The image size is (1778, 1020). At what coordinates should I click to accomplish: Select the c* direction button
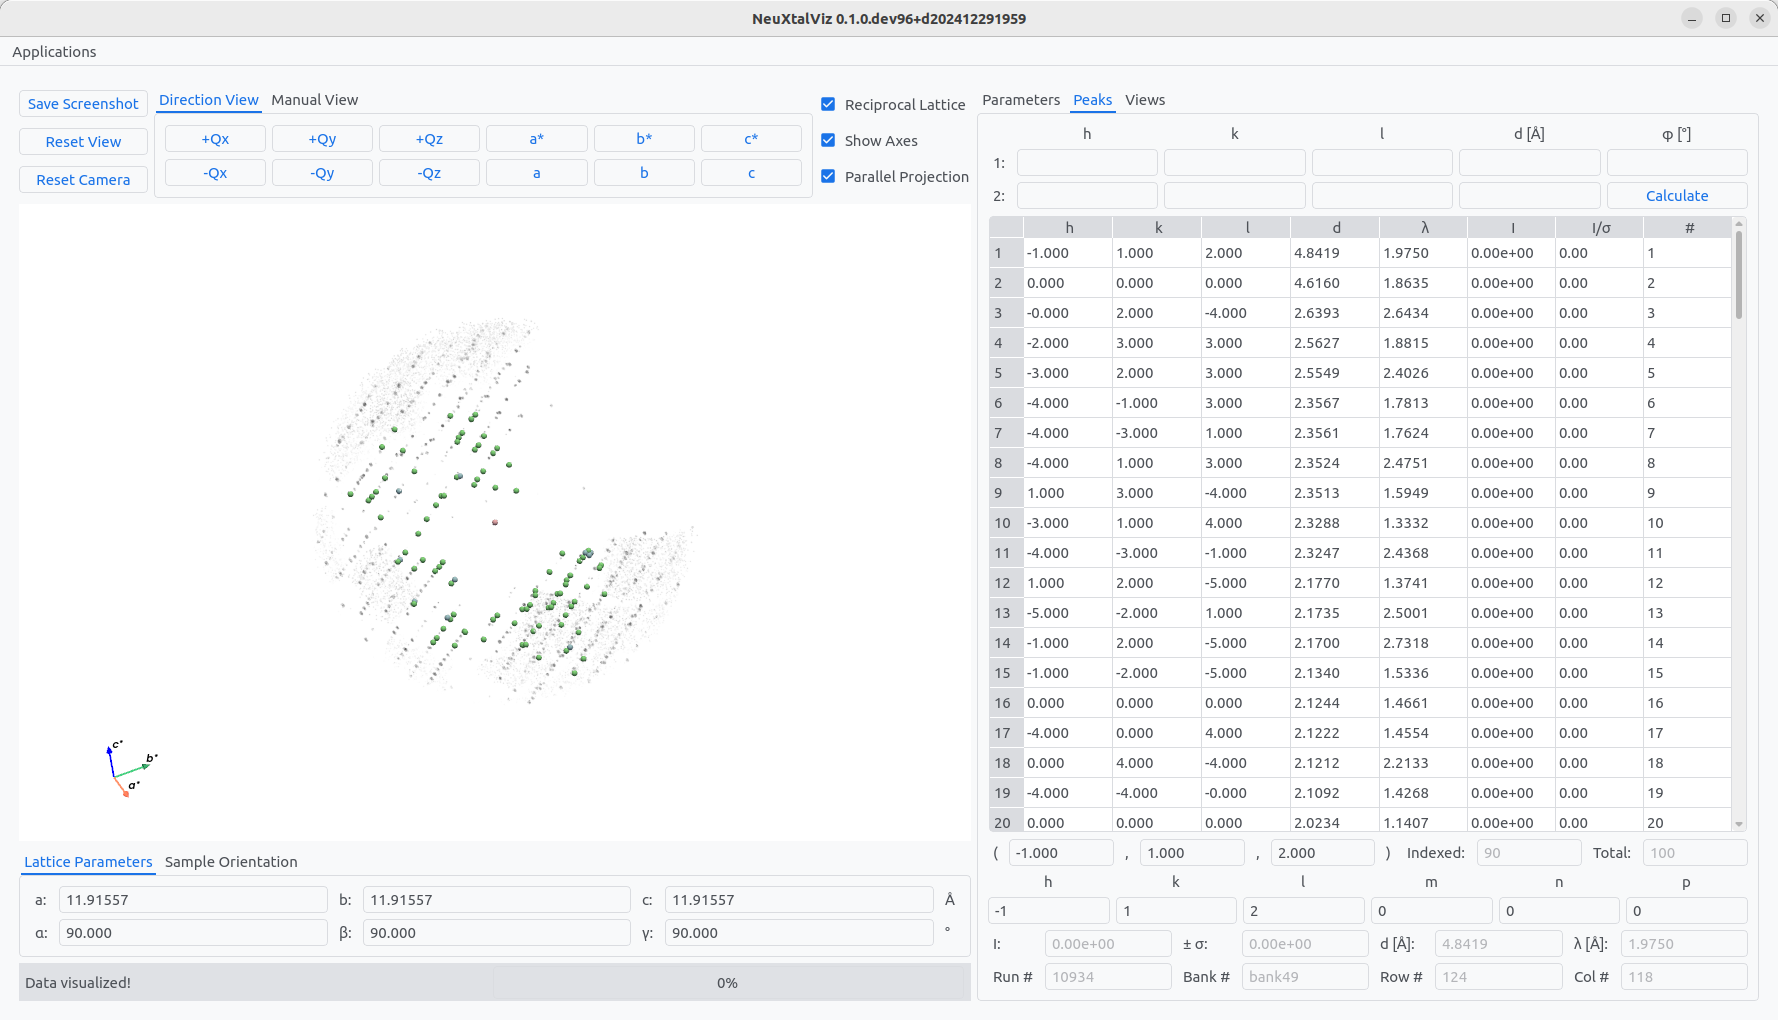[x=751, y=139]
